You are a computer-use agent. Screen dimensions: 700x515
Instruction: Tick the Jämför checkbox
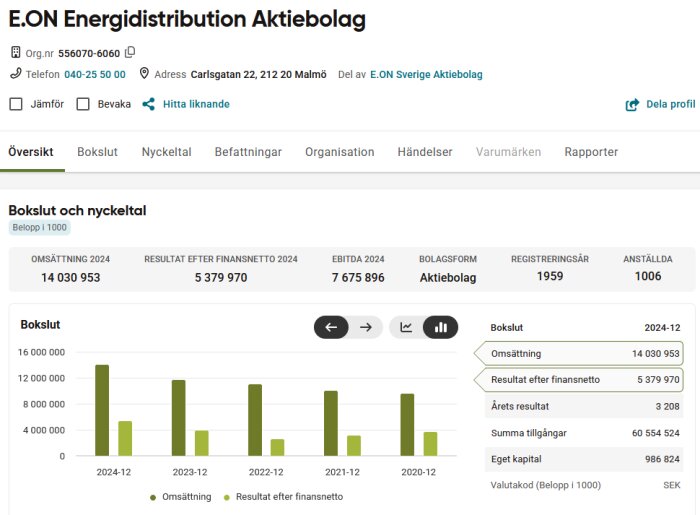click(x=16, y=104)
